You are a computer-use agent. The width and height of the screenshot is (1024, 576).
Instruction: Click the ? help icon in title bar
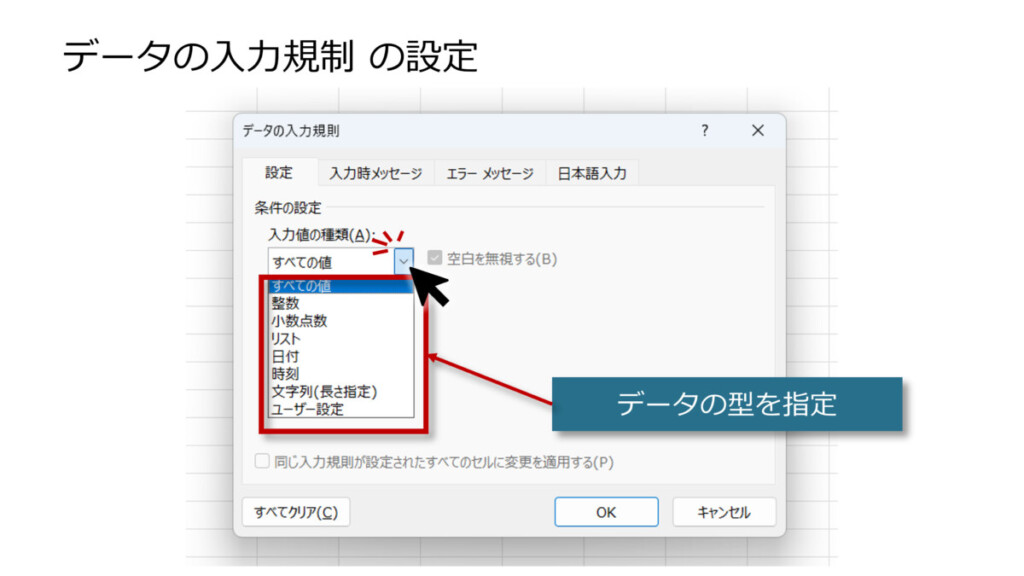click(x=704, y=131)
